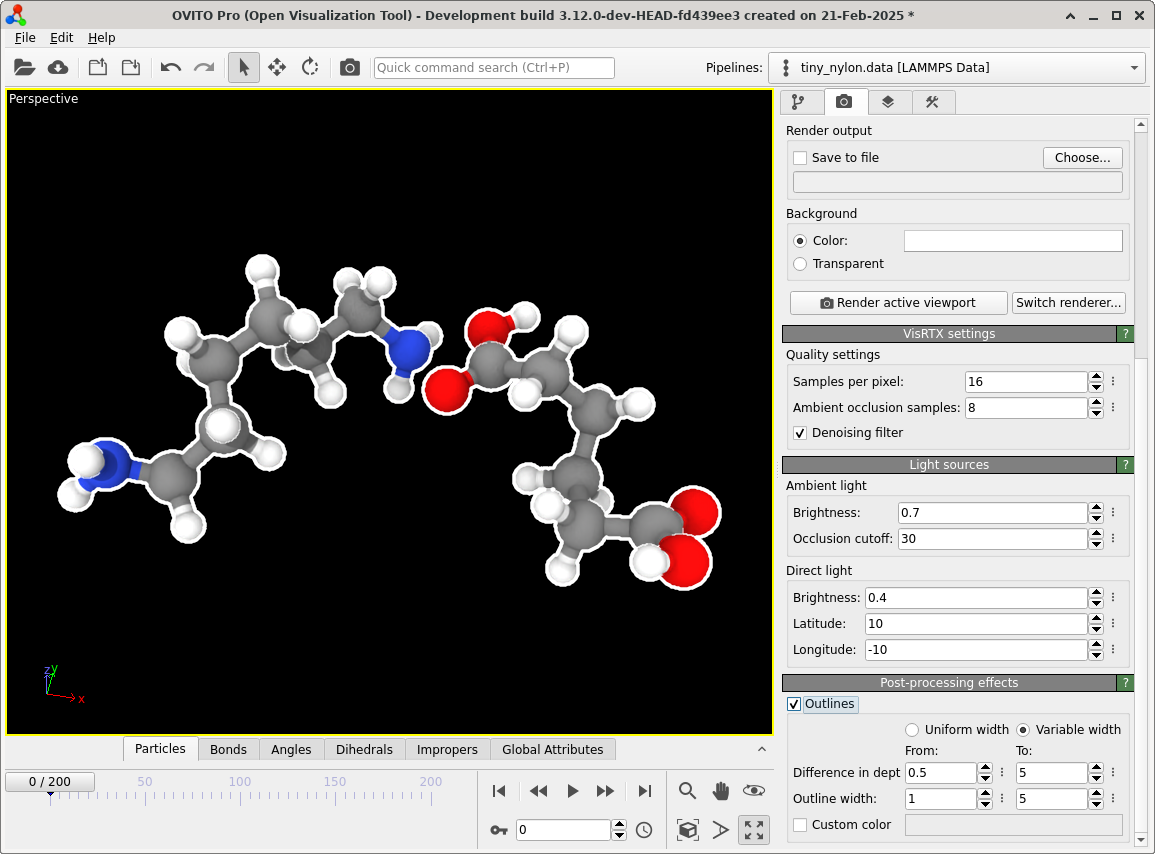This screenshot has height=854, width=1155.
Task: Collapse the panel above the data tabs
Action: 761,749
